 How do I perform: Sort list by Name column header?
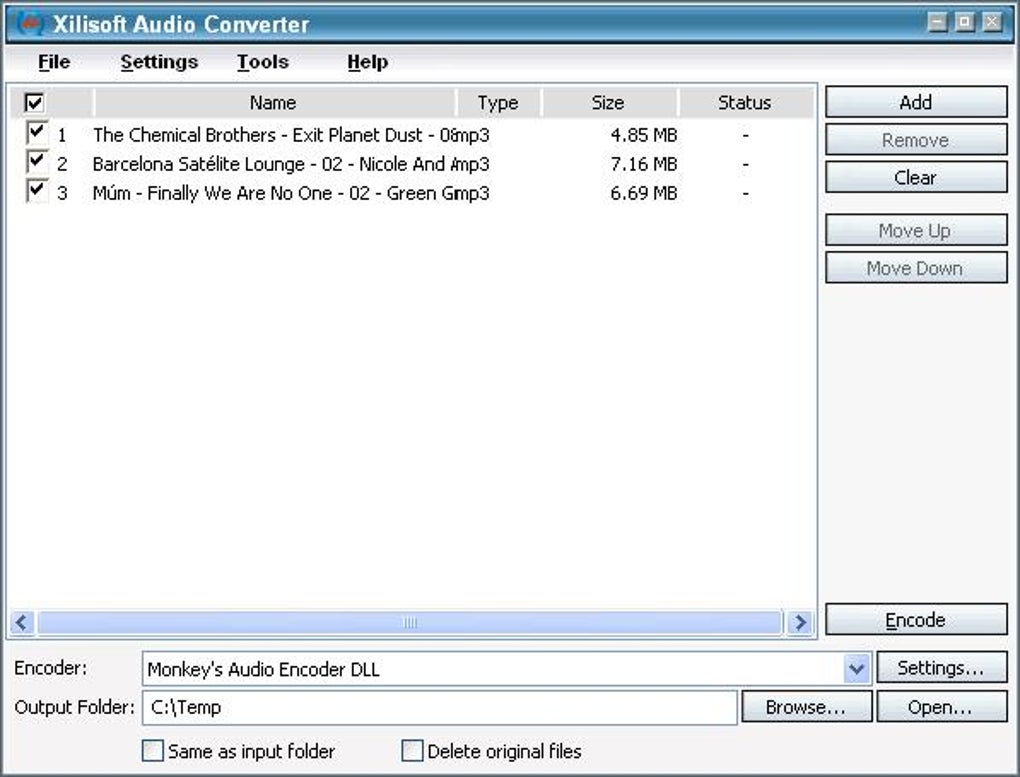275,102
